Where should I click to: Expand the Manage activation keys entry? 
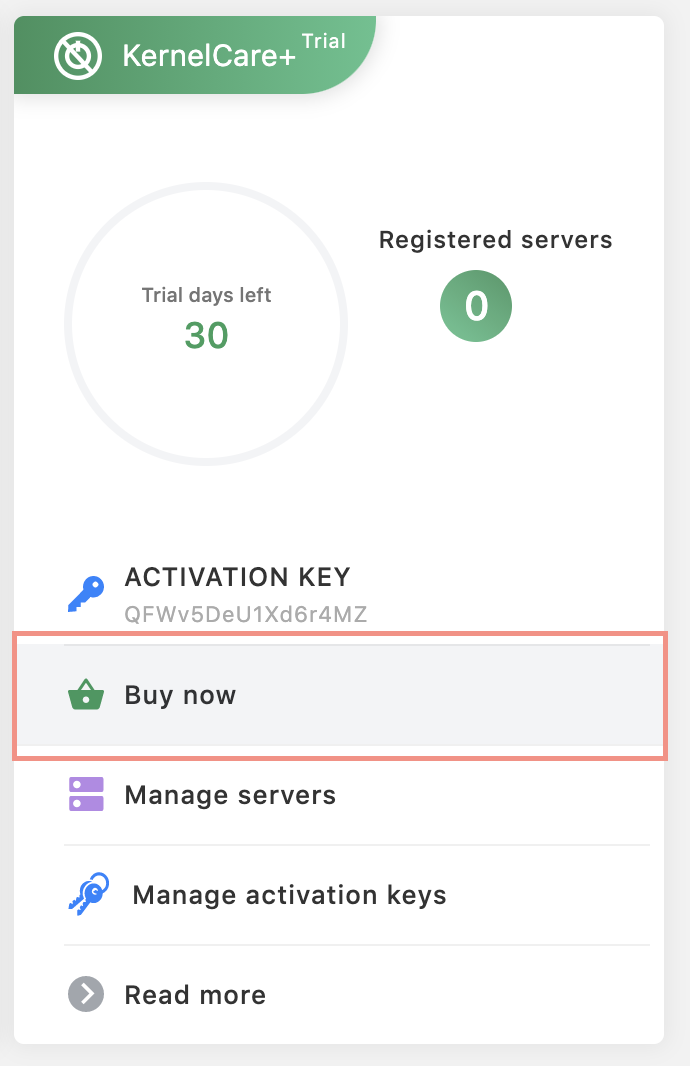pos(289,894)
